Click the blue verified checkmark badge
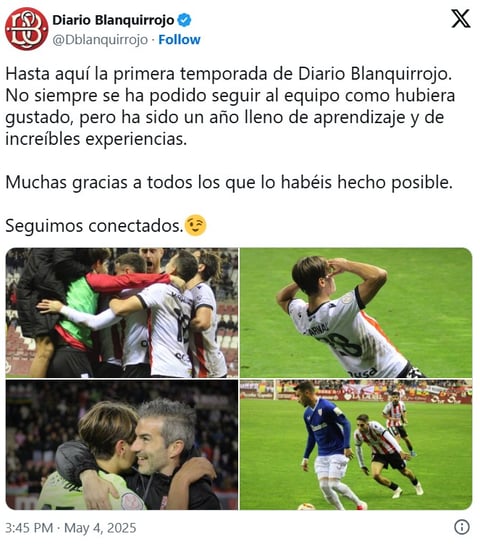The width and height of the screenshot is (480, 544). (x=184, y=20)
